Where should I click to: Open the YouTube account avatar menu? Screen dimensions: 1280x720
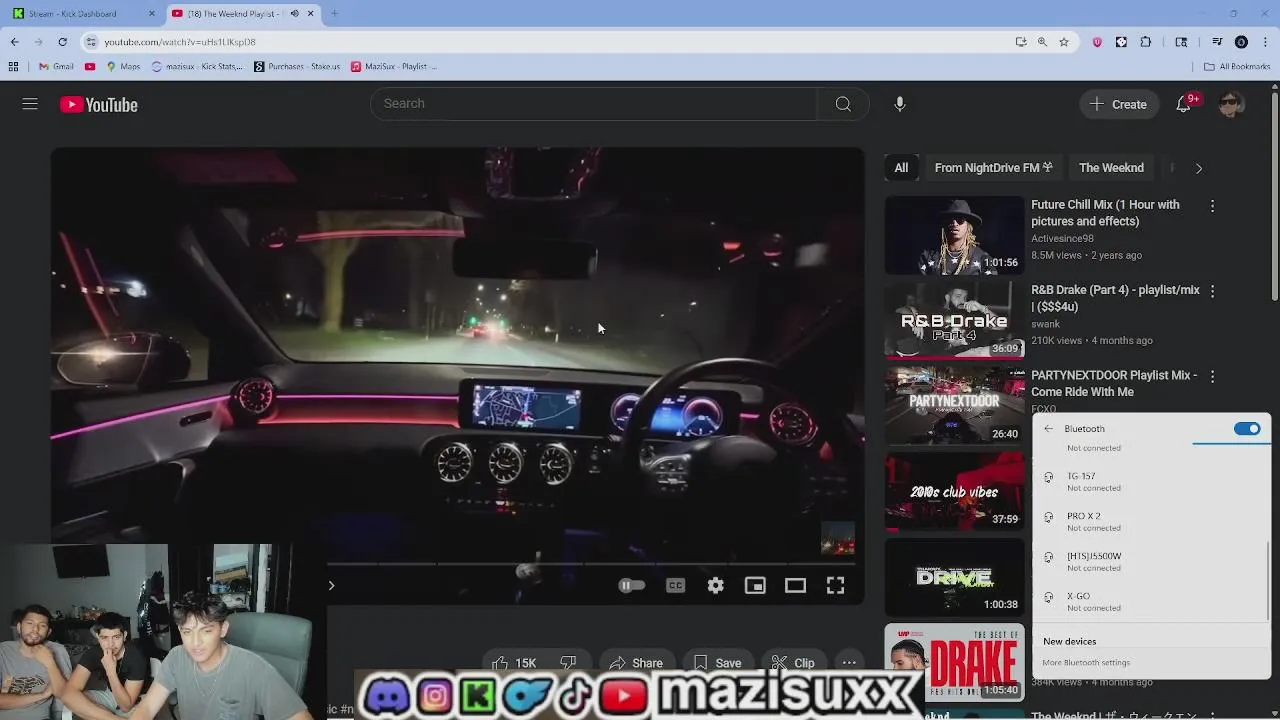1231,104
